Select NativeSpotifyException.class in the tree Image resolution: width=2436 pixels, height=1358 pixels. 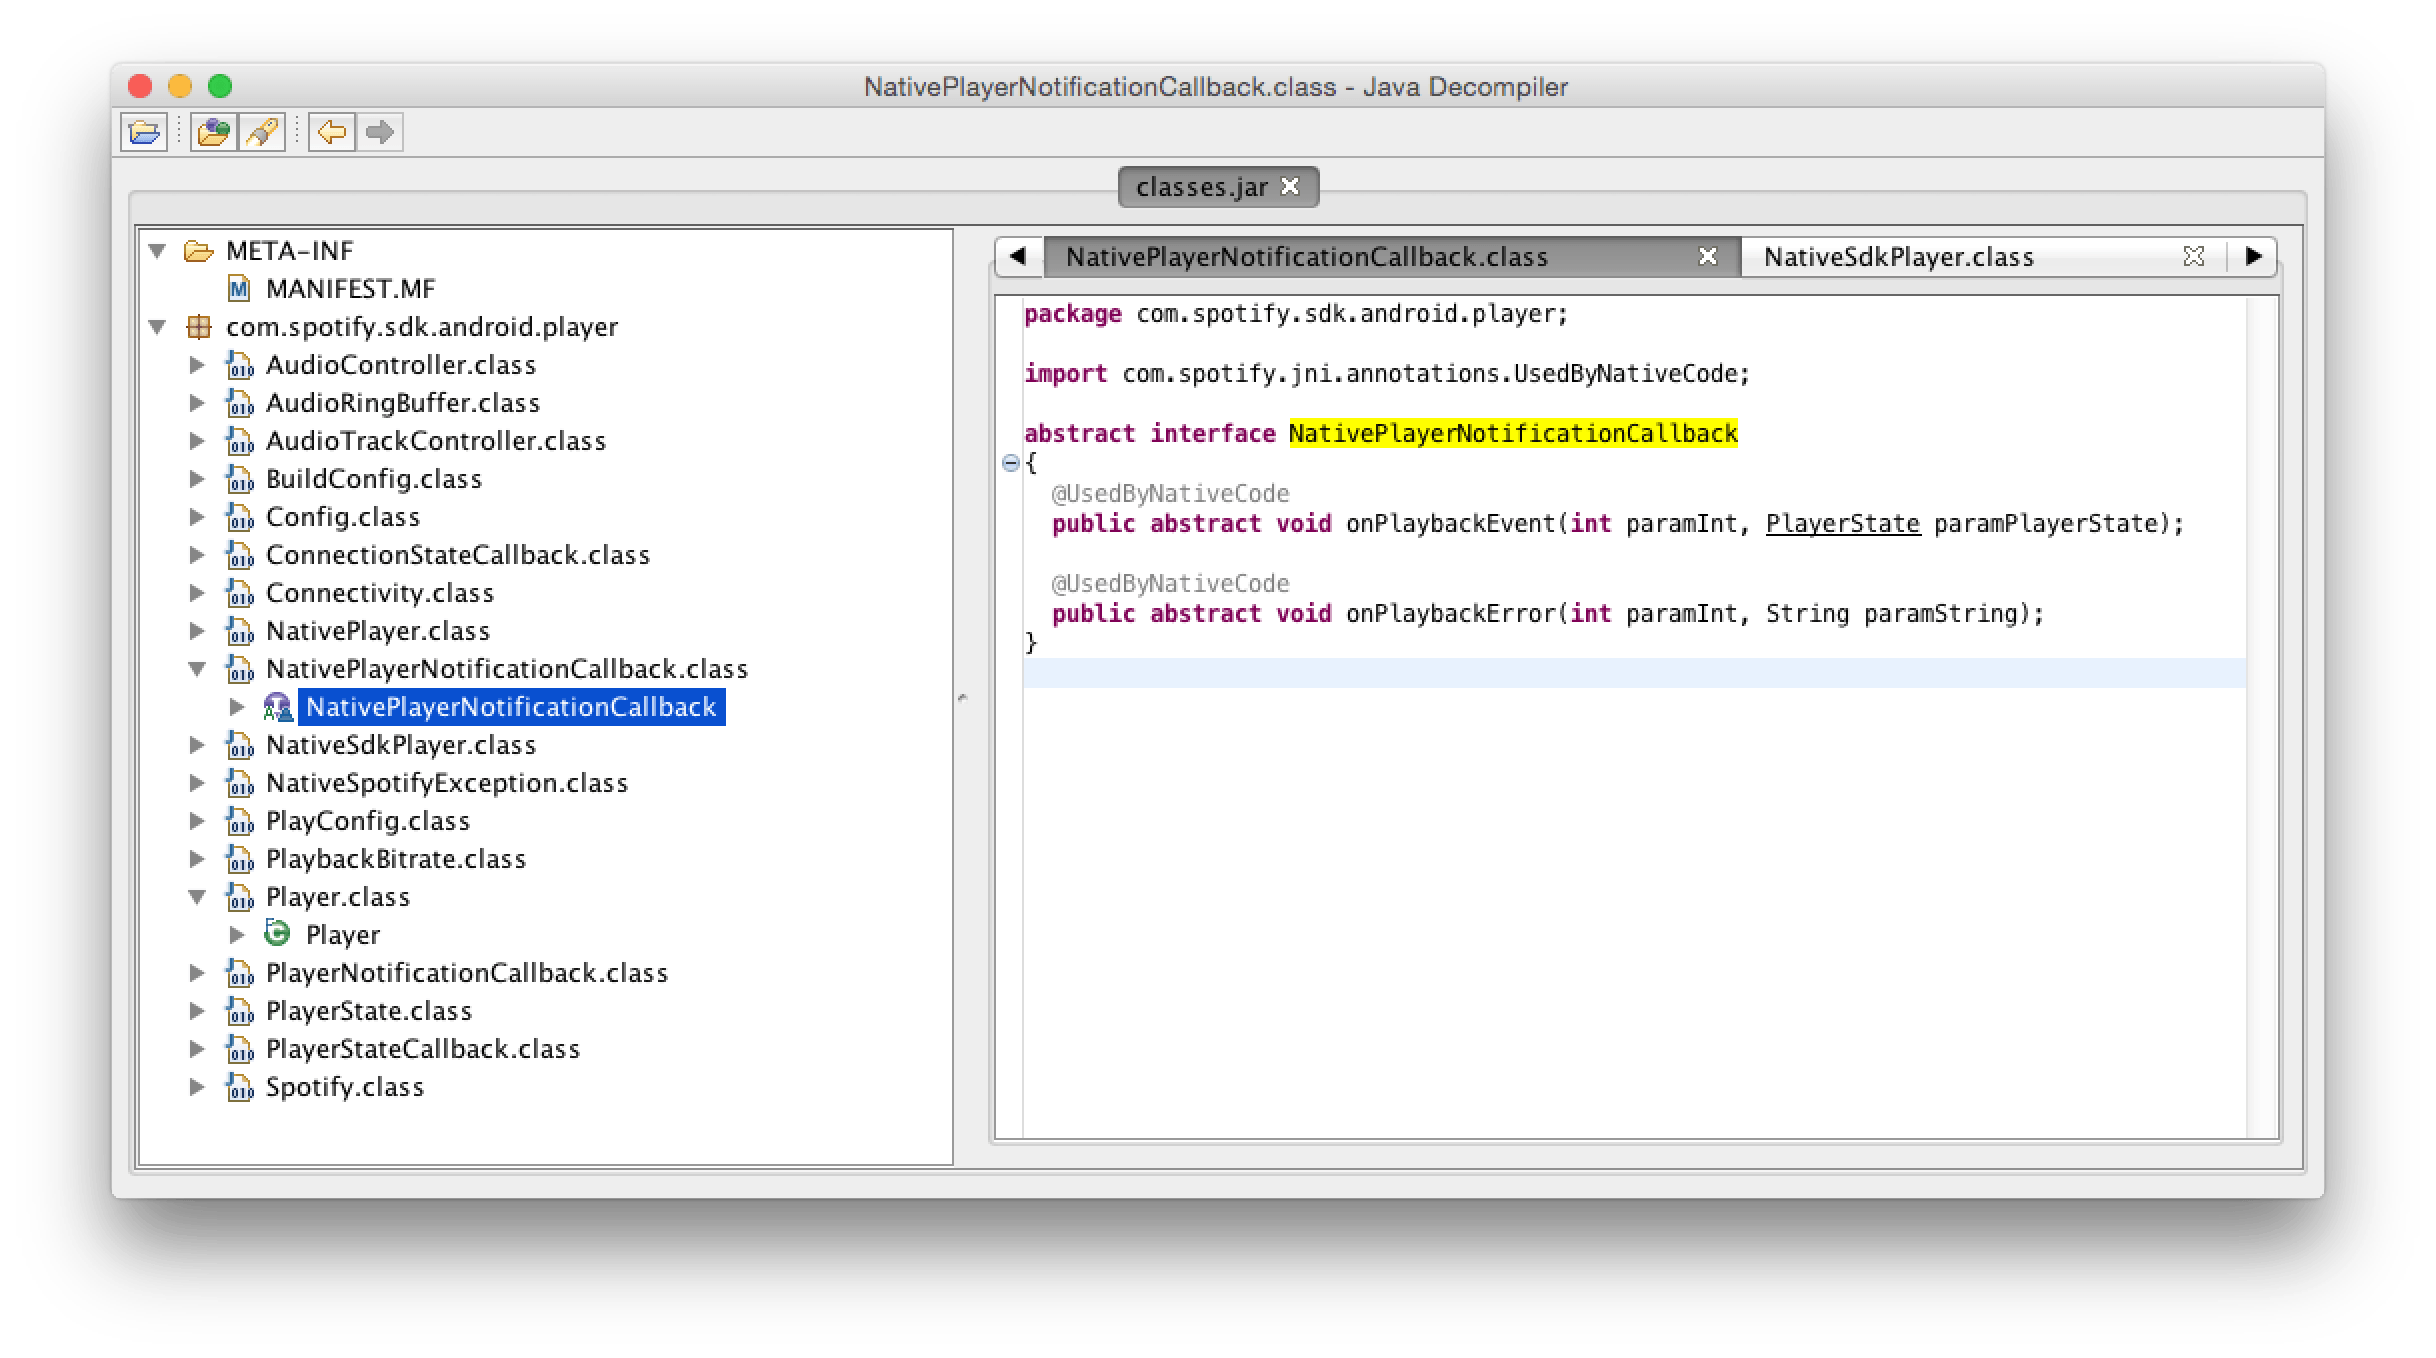(447, 783)
